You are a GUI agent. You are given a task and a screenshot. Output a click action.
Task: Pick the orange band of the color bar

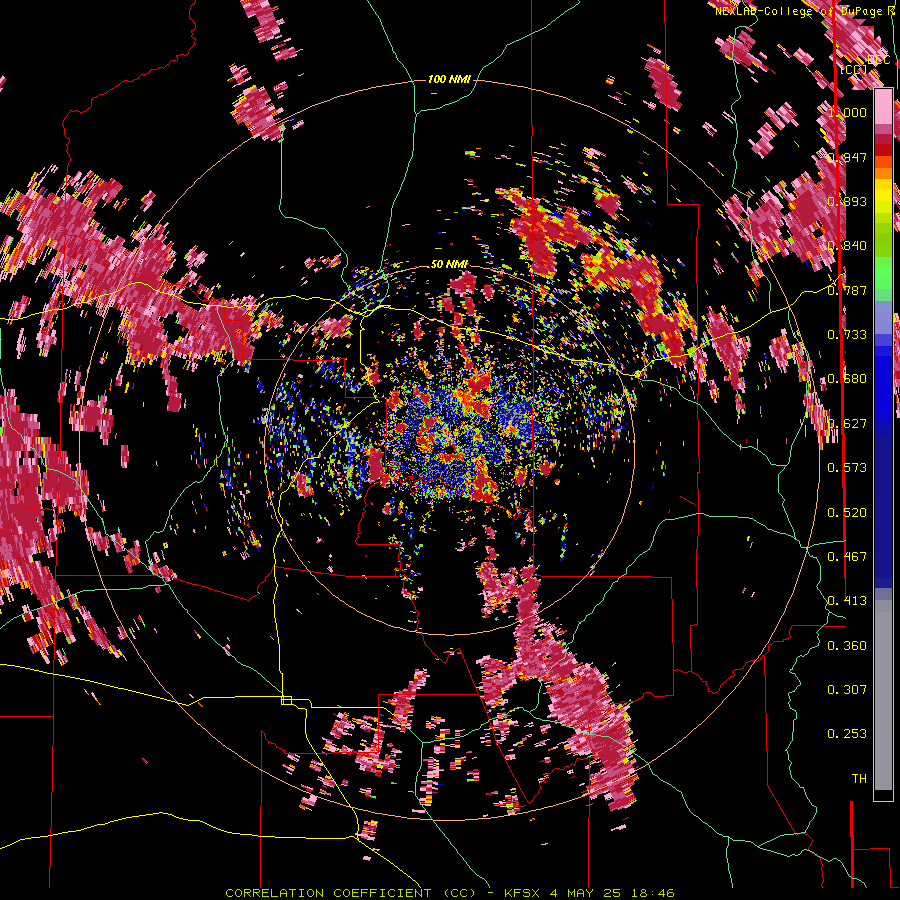click(883, 173)
